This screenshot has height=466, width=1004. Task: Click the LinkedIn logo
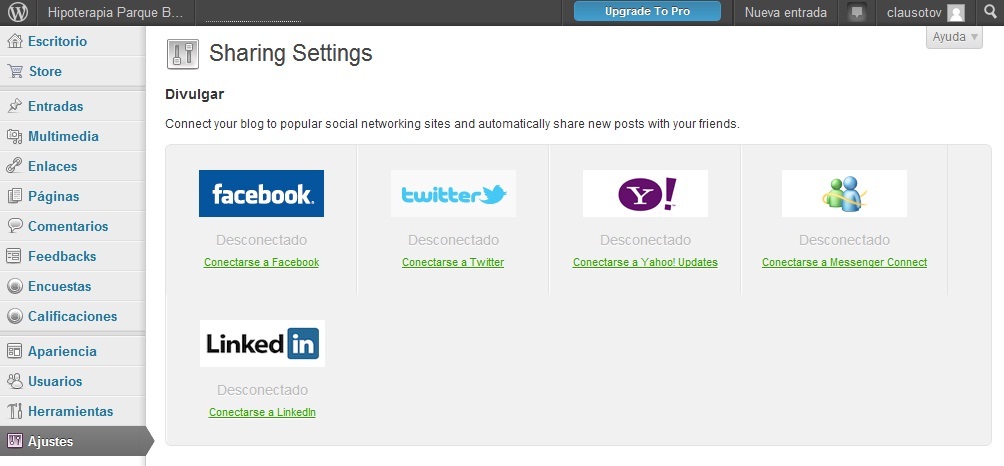click(262, 343)
